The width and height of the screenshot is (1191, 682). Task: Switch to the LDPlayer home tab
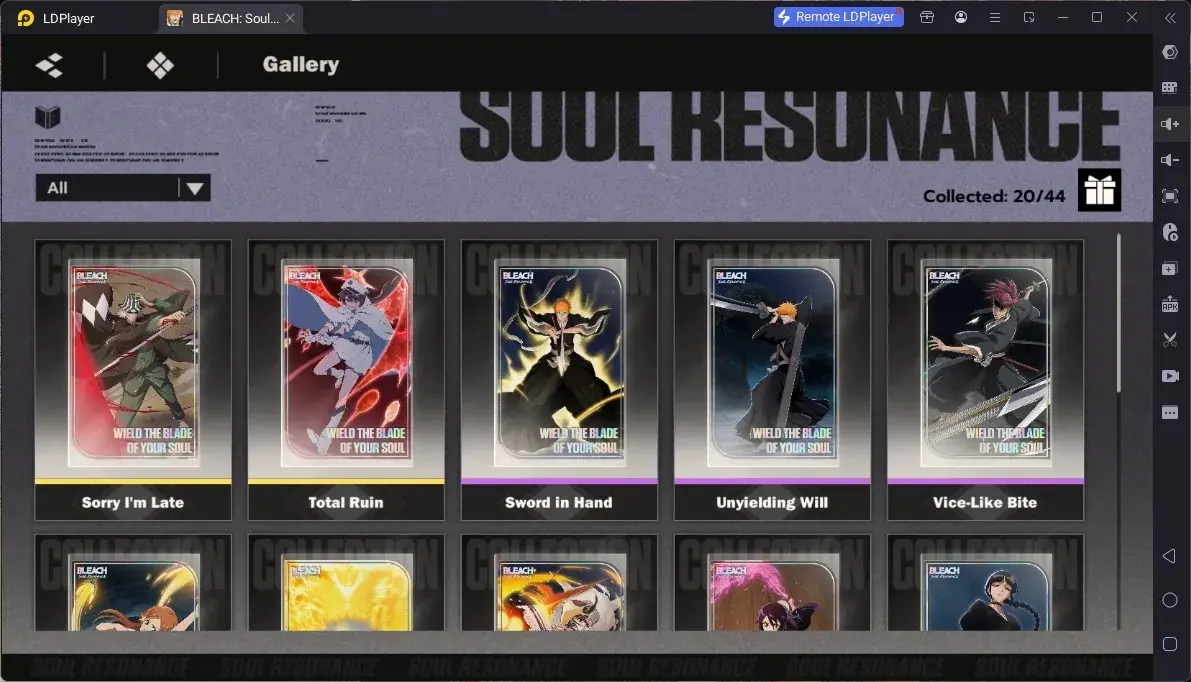point(57,18)
